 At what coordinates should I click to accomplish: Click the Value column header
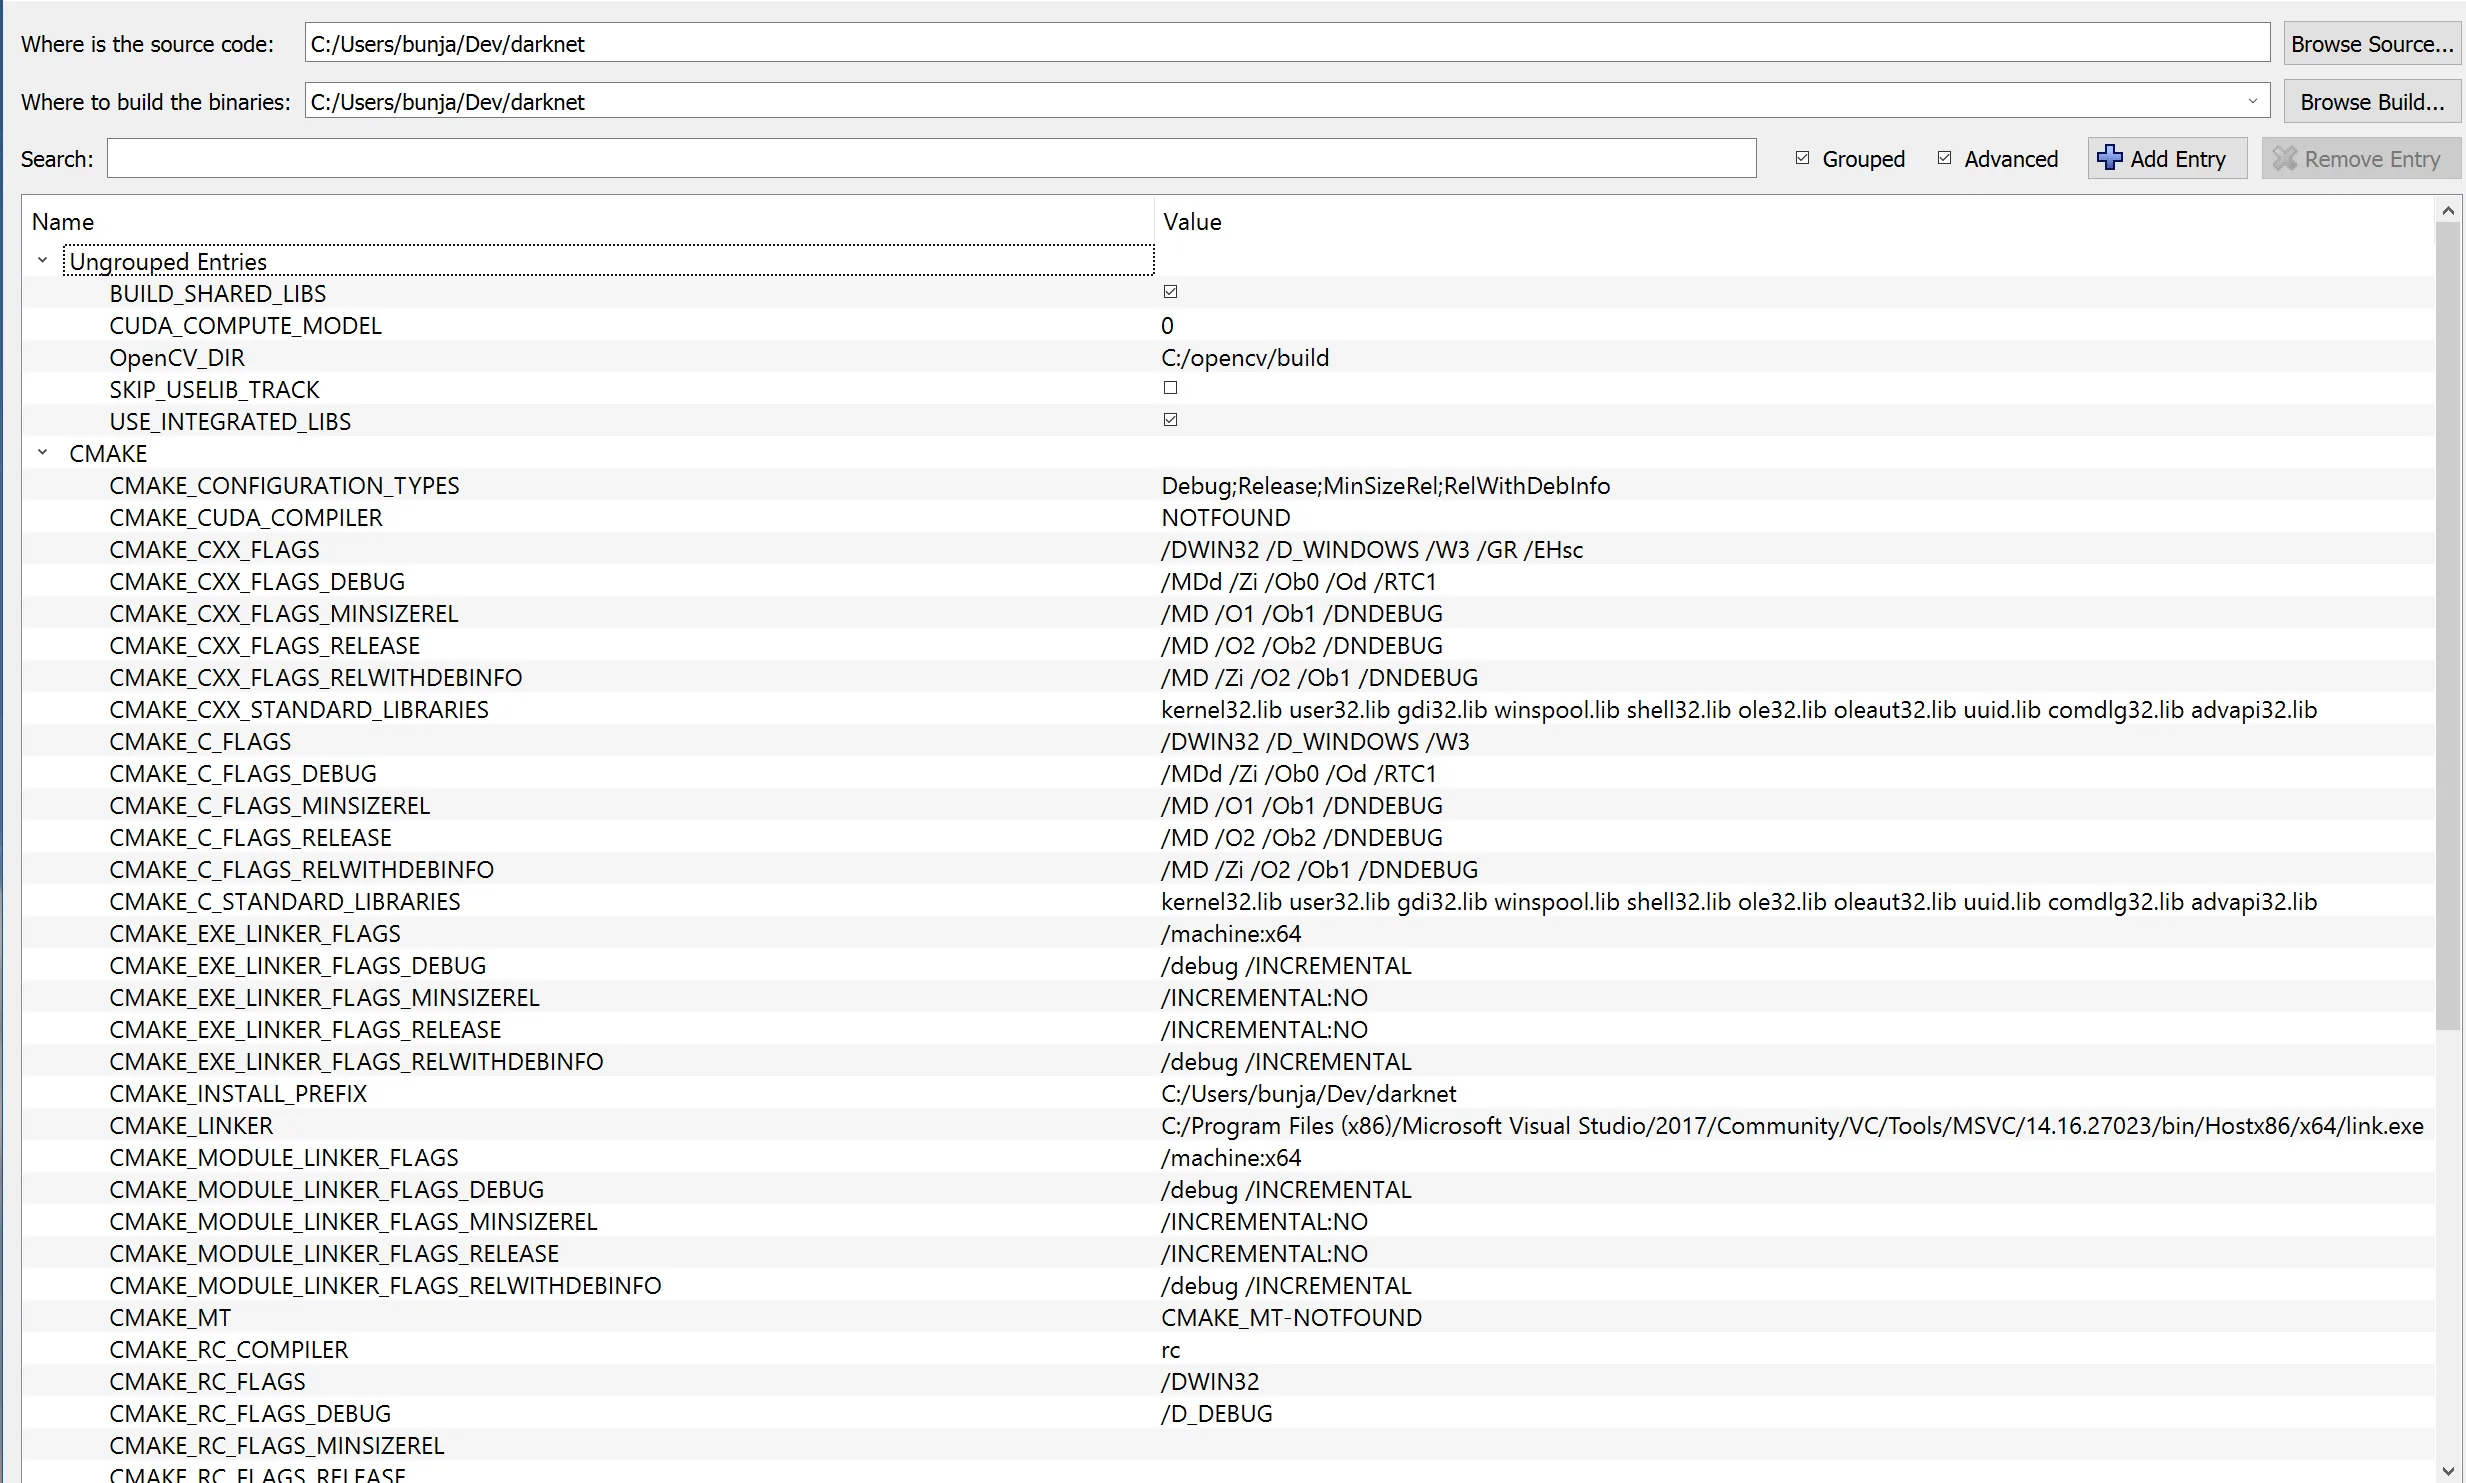pos(1192,221)
